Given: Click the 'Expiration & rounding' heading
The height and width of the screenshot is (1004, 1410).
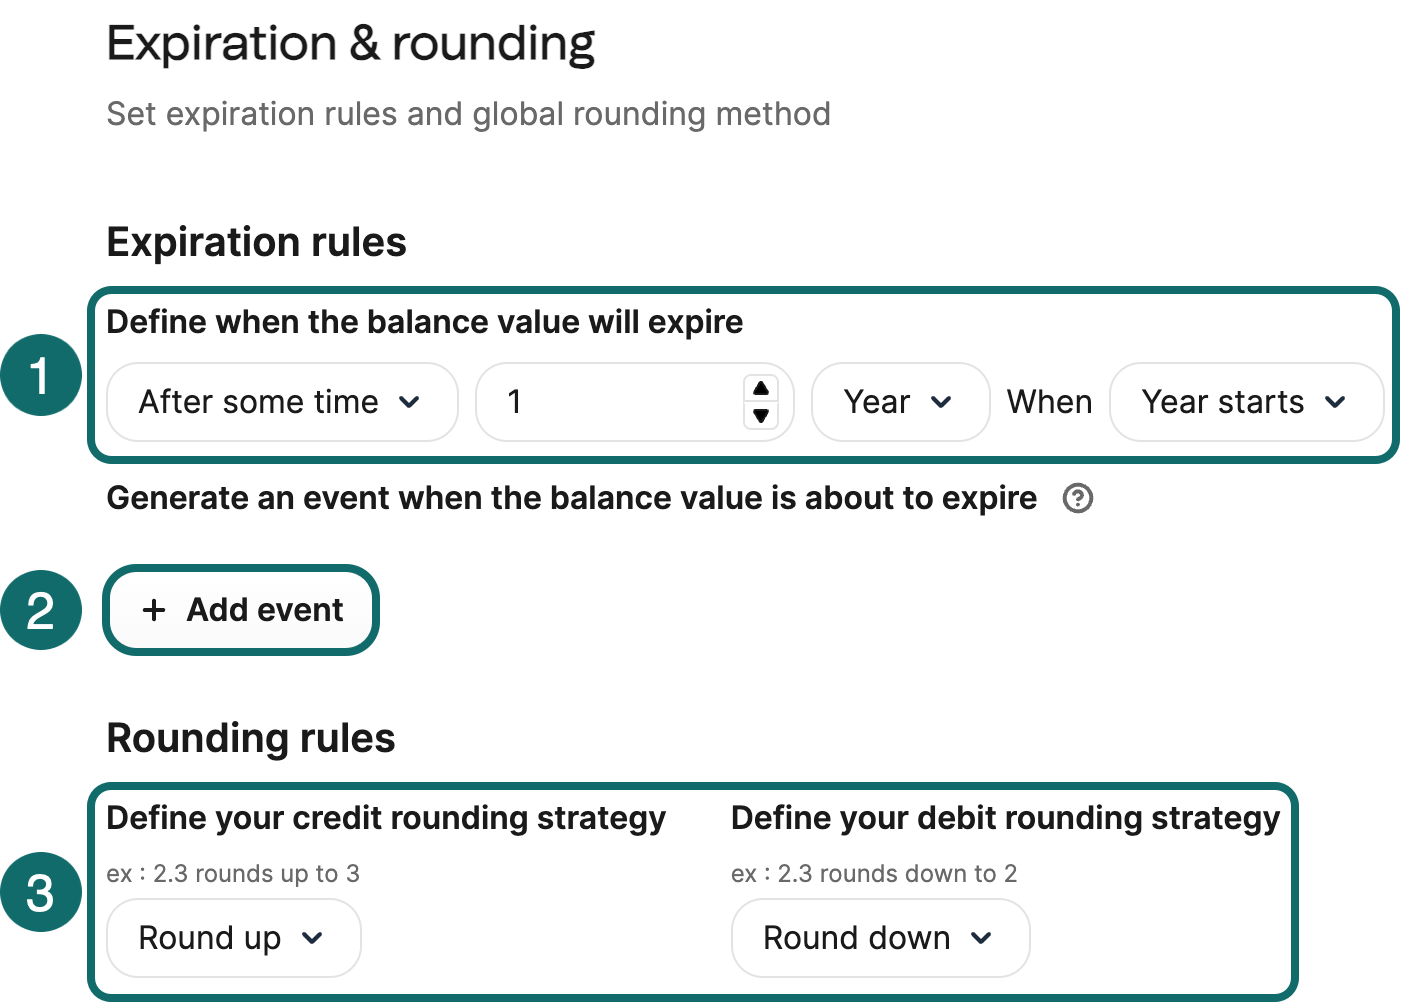Looking at the screenshot, I should [x=351, y=43].
